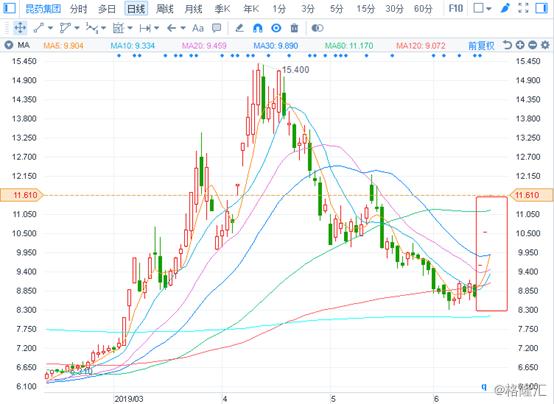Delete drawings with the trash icon
Image resolution: width=554 pixels, height=404 pixels.
pyautogui.click(x=294, y=28)
